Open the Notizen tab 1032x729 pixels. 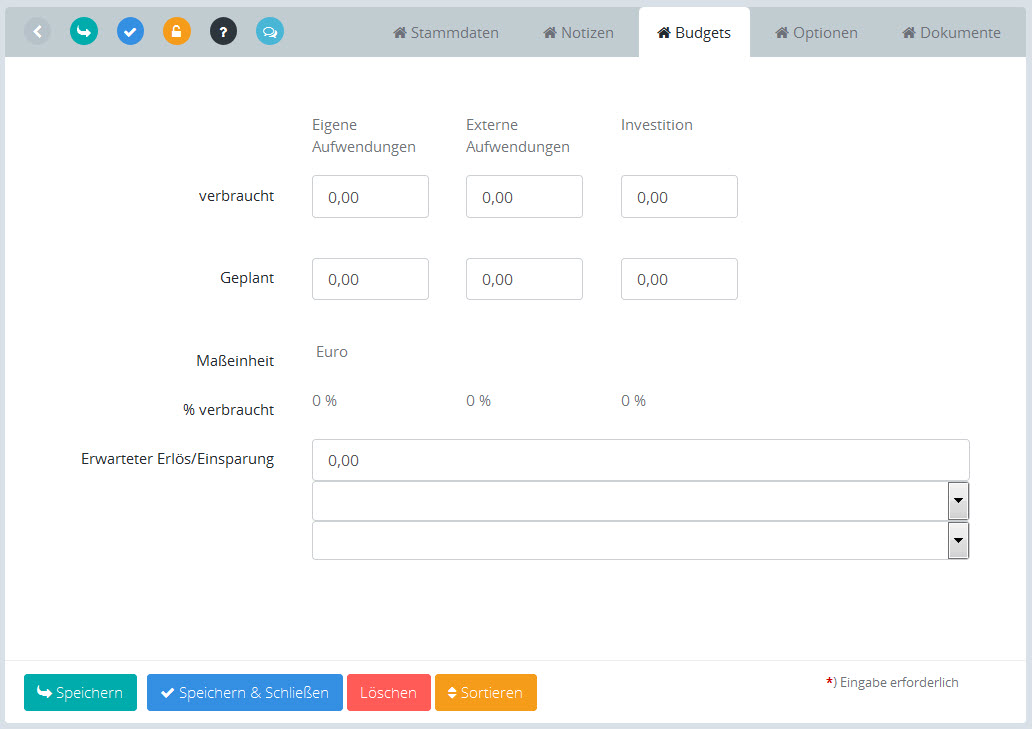pos(578,33)
